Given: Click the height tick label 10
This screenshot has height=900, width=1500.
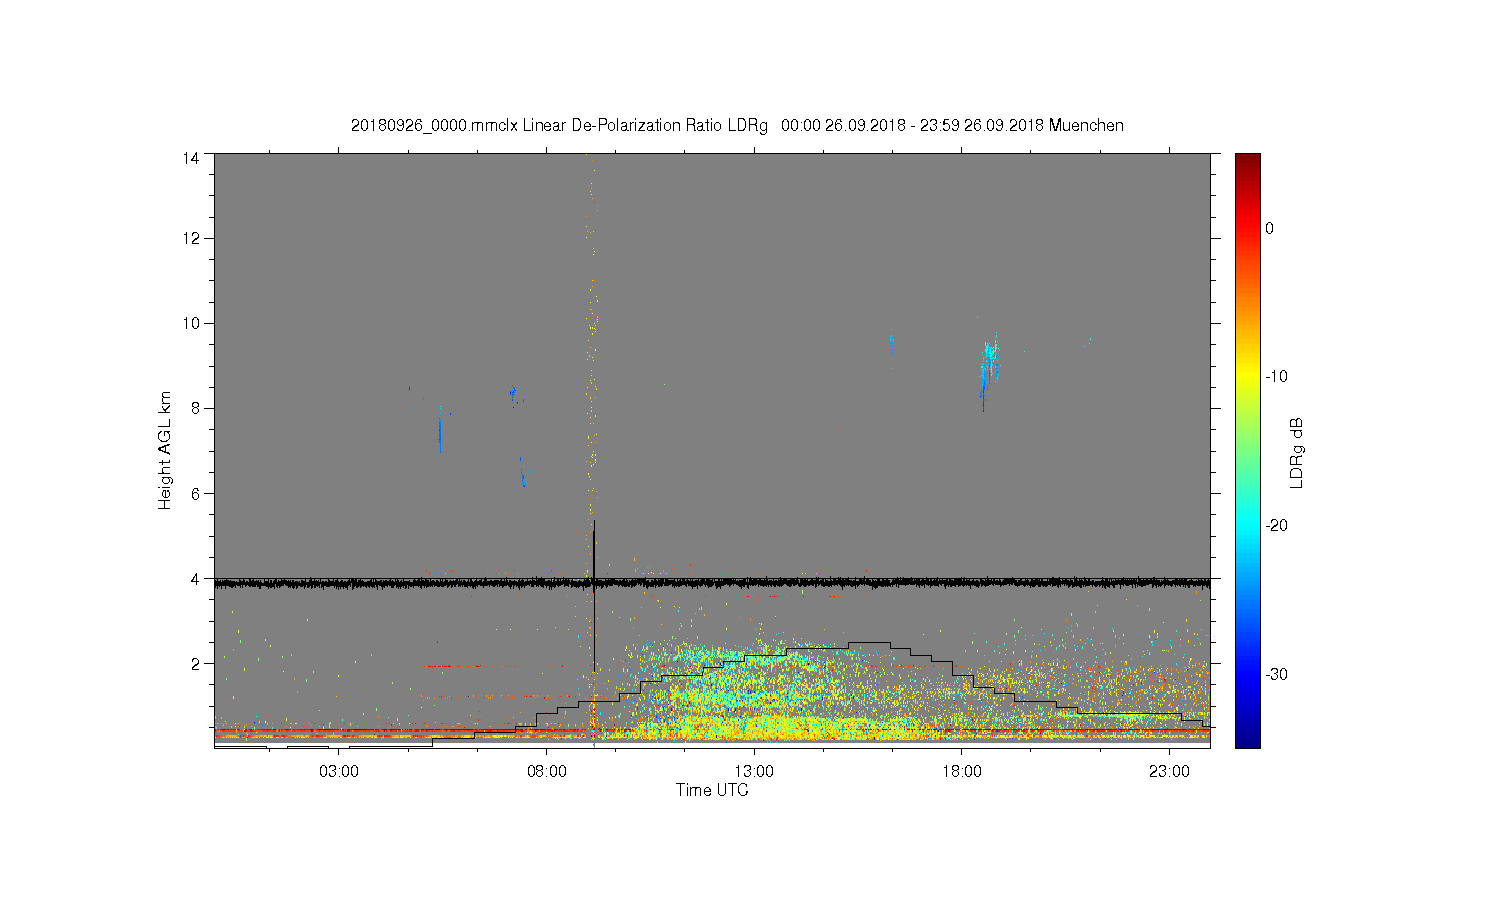Looking at the screenshot, I should coord(190,323).
